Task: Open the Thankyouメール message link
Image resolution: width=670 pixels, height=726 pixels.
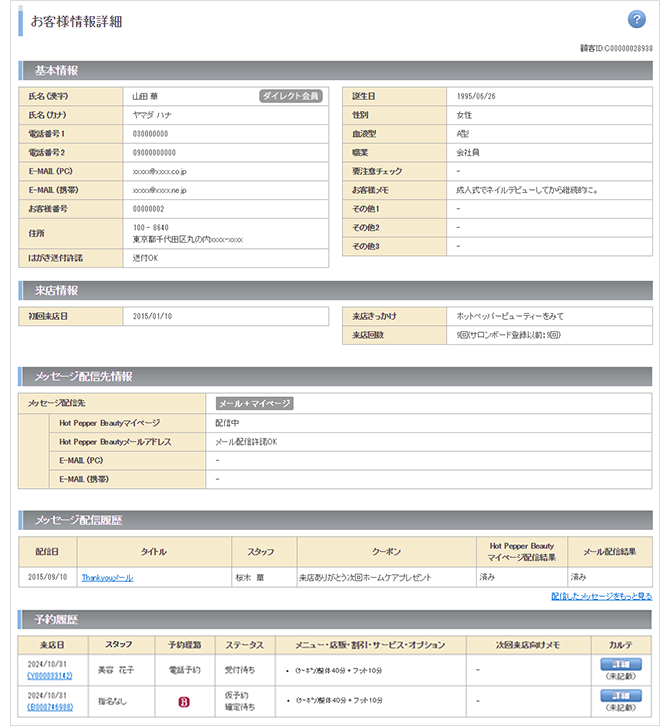Action: [x=107, y=577]
